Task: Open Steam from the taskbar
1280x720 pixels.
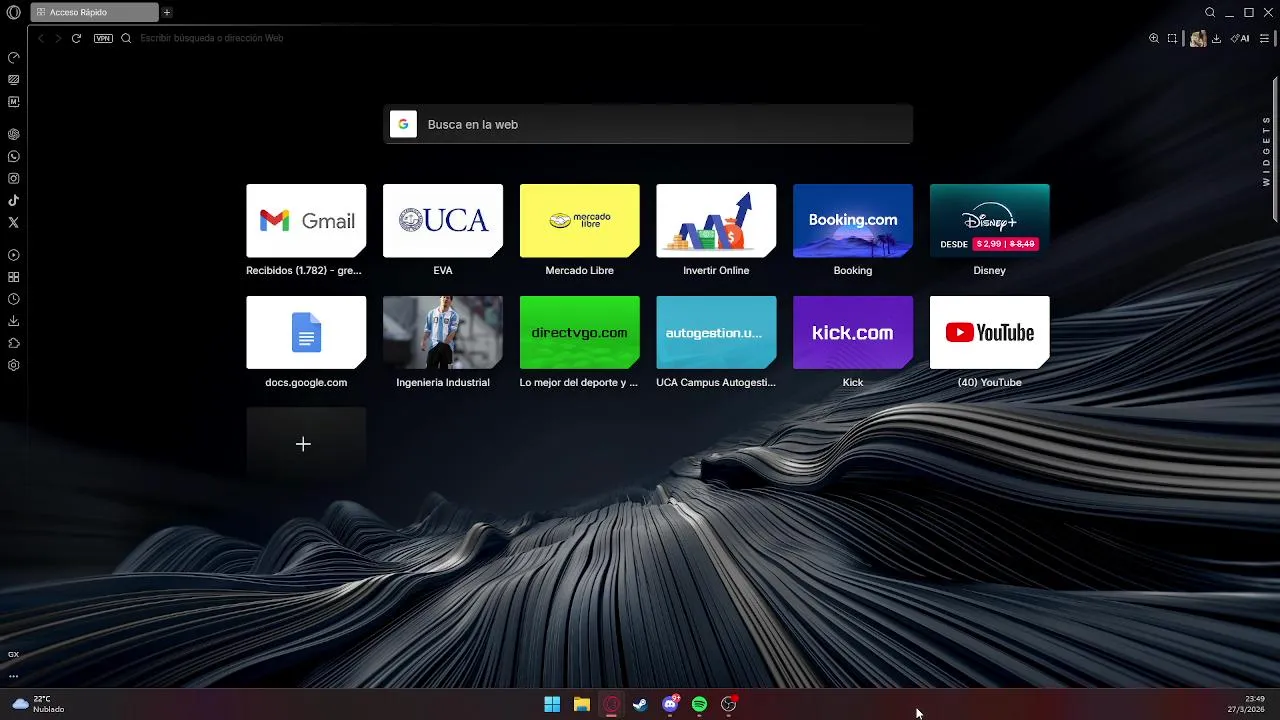Action: 640,704
